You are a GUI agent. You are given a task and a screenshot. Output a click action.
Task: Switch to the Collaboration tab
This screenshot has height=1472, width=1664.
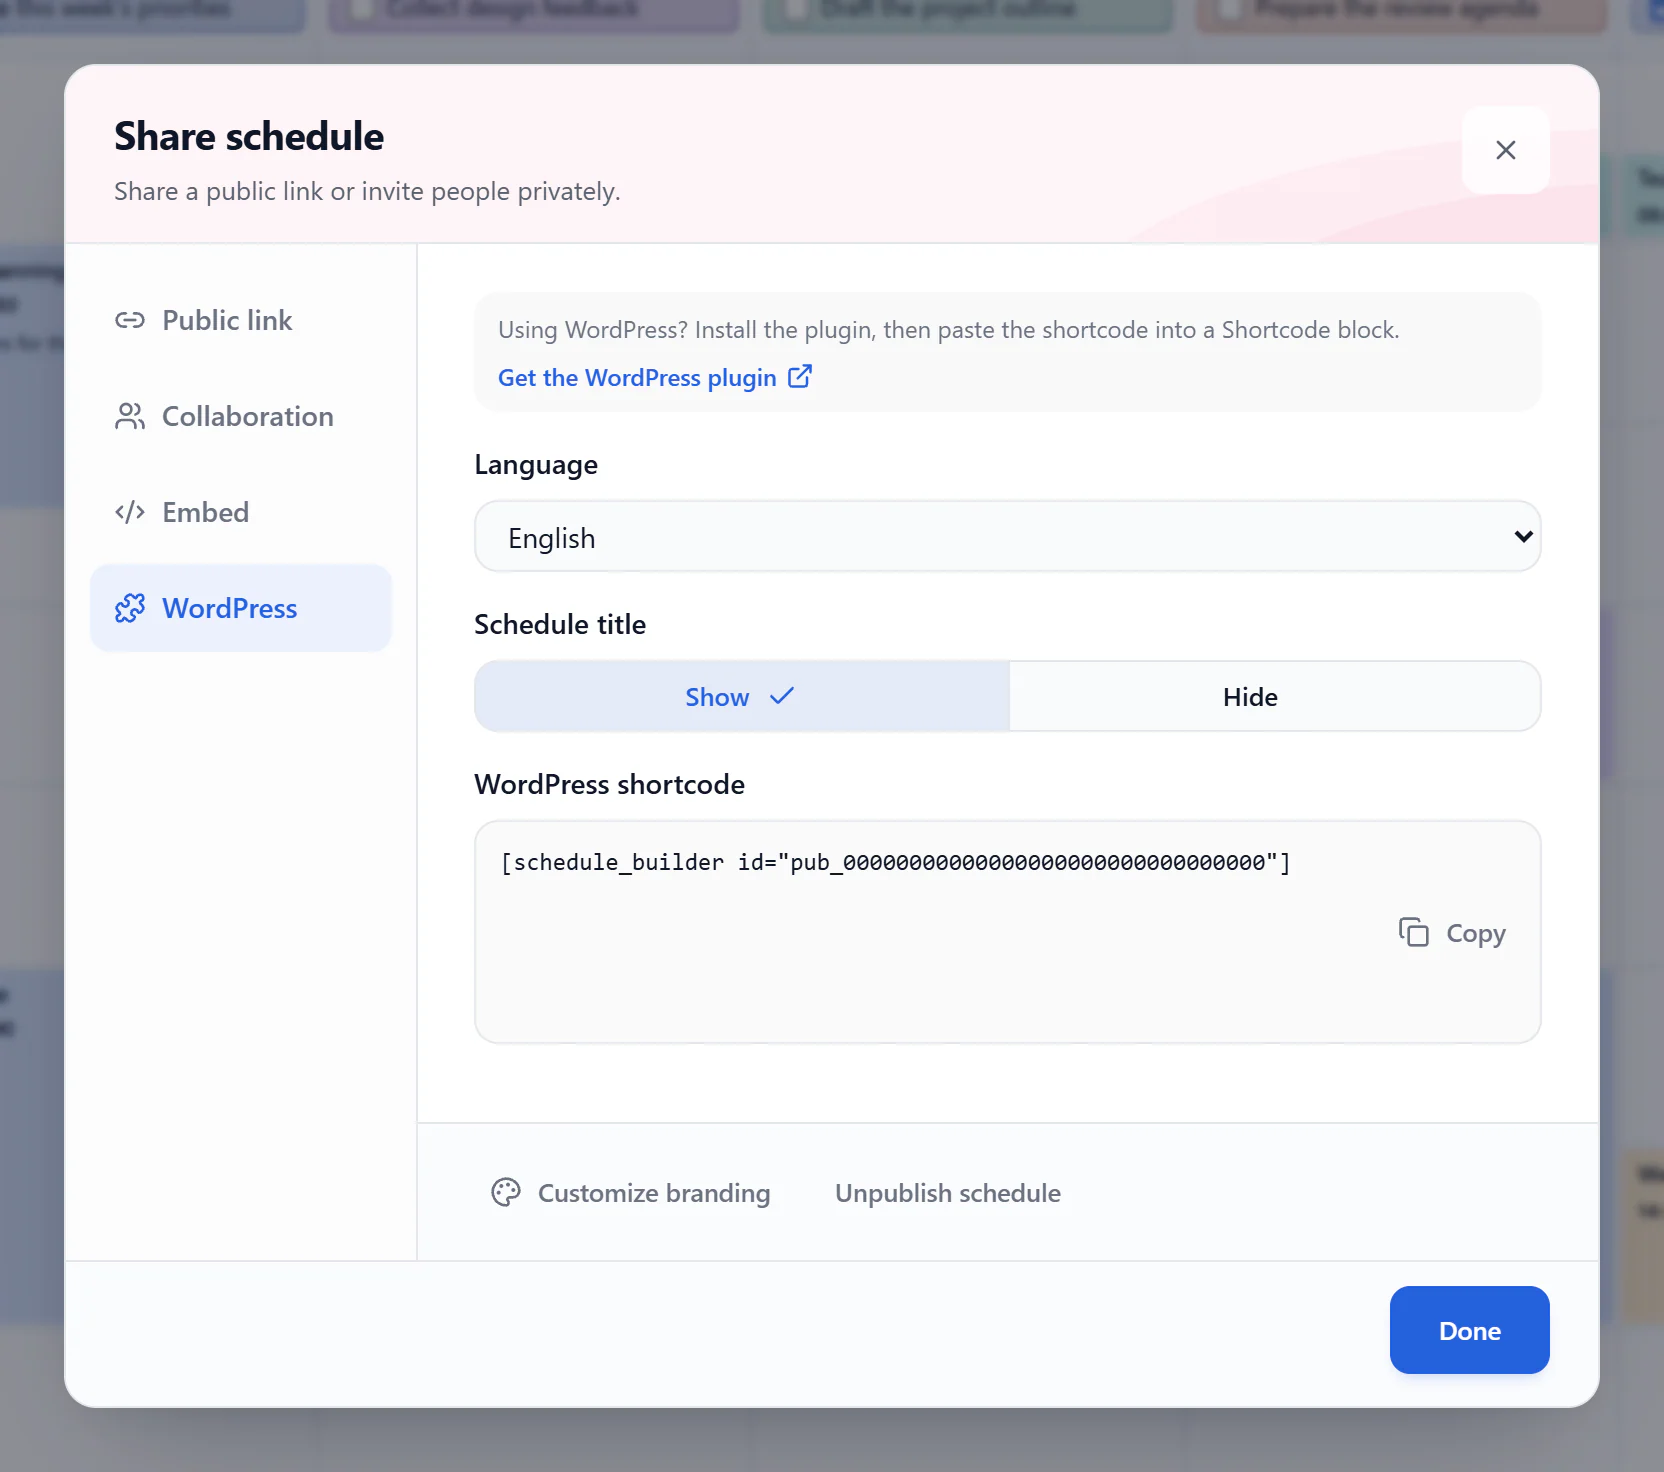point(241,416)
